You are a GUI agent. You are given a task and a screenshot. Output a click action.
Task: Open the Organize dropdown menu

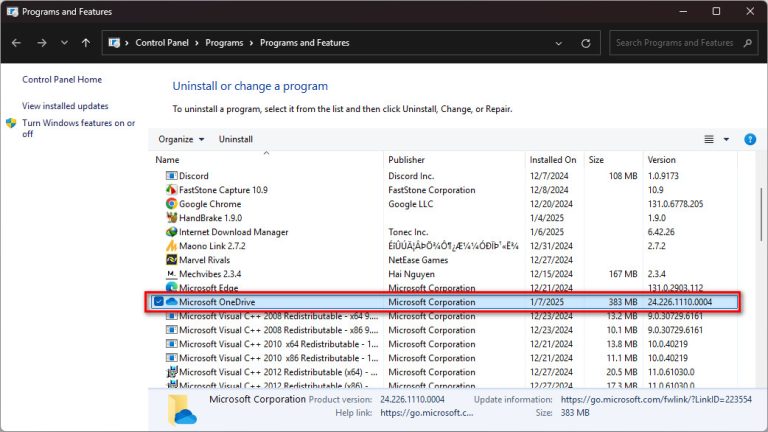(181, 140)
